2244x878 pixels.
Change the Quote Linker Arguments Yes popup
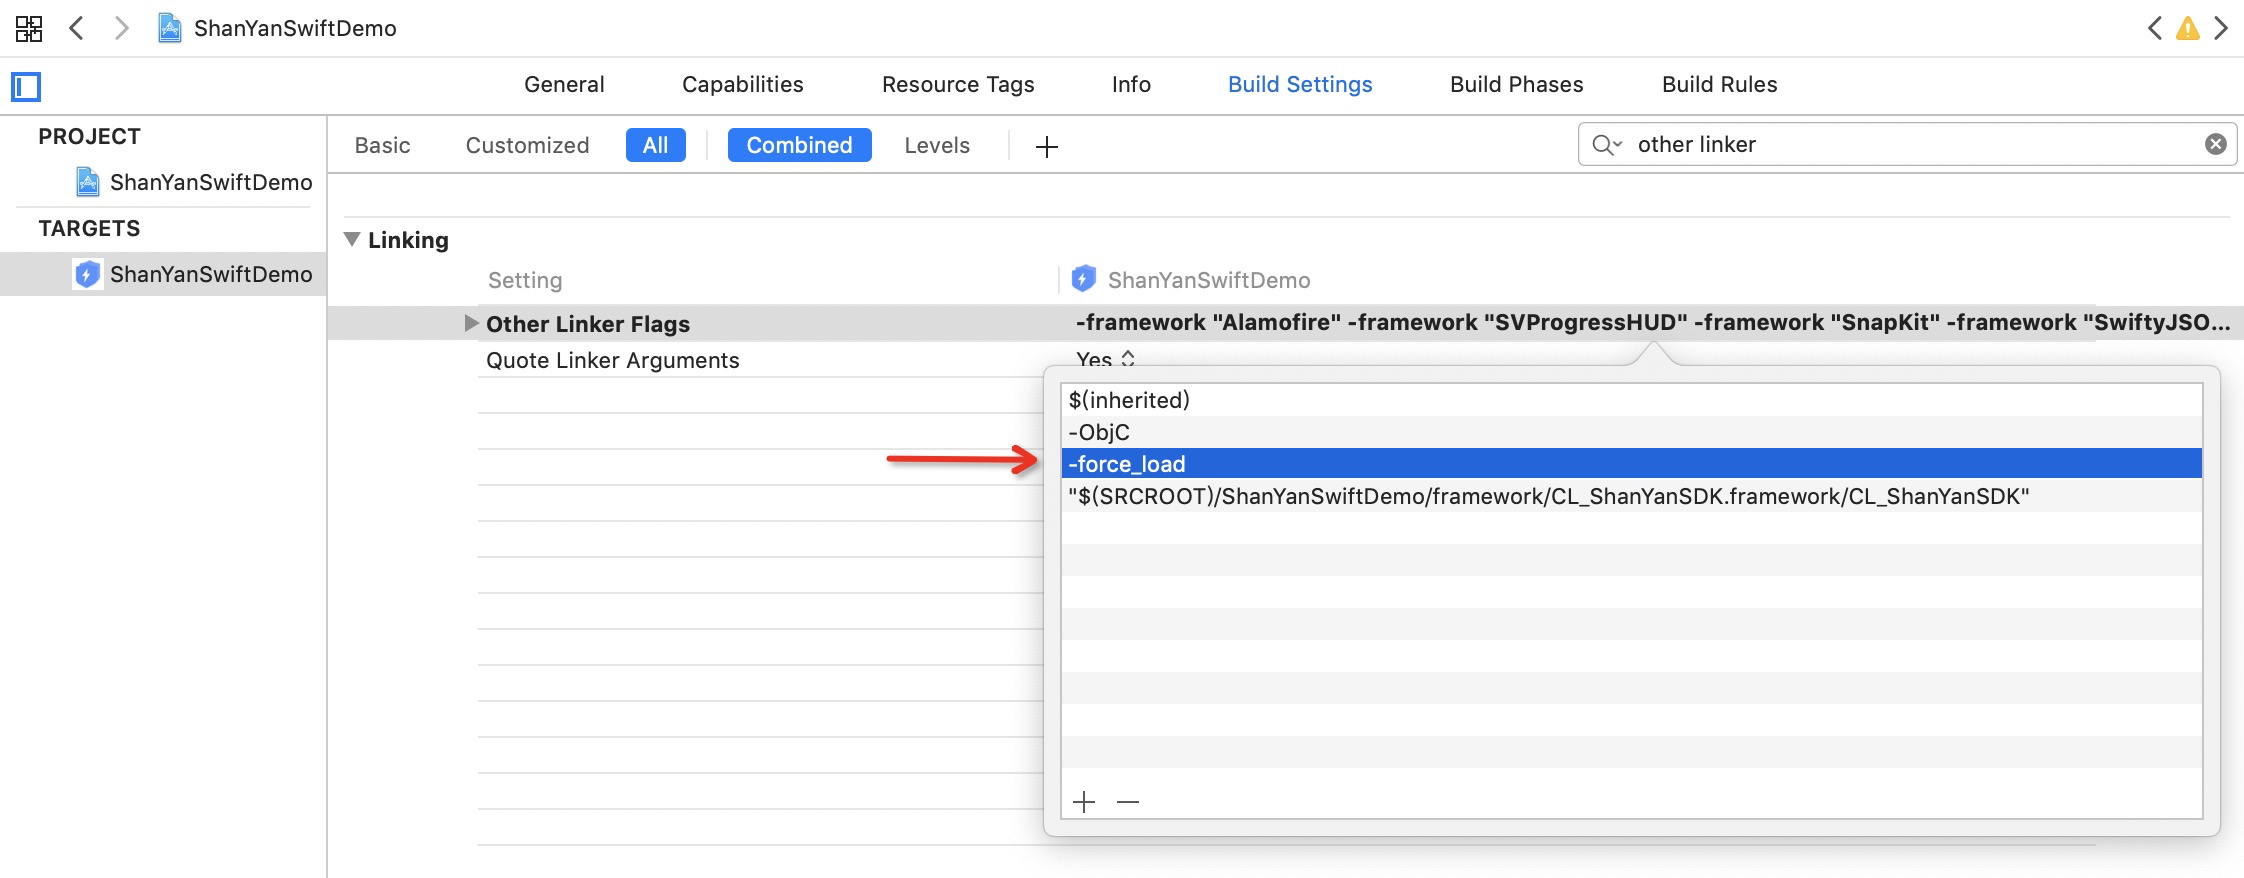coord(1105,359)
